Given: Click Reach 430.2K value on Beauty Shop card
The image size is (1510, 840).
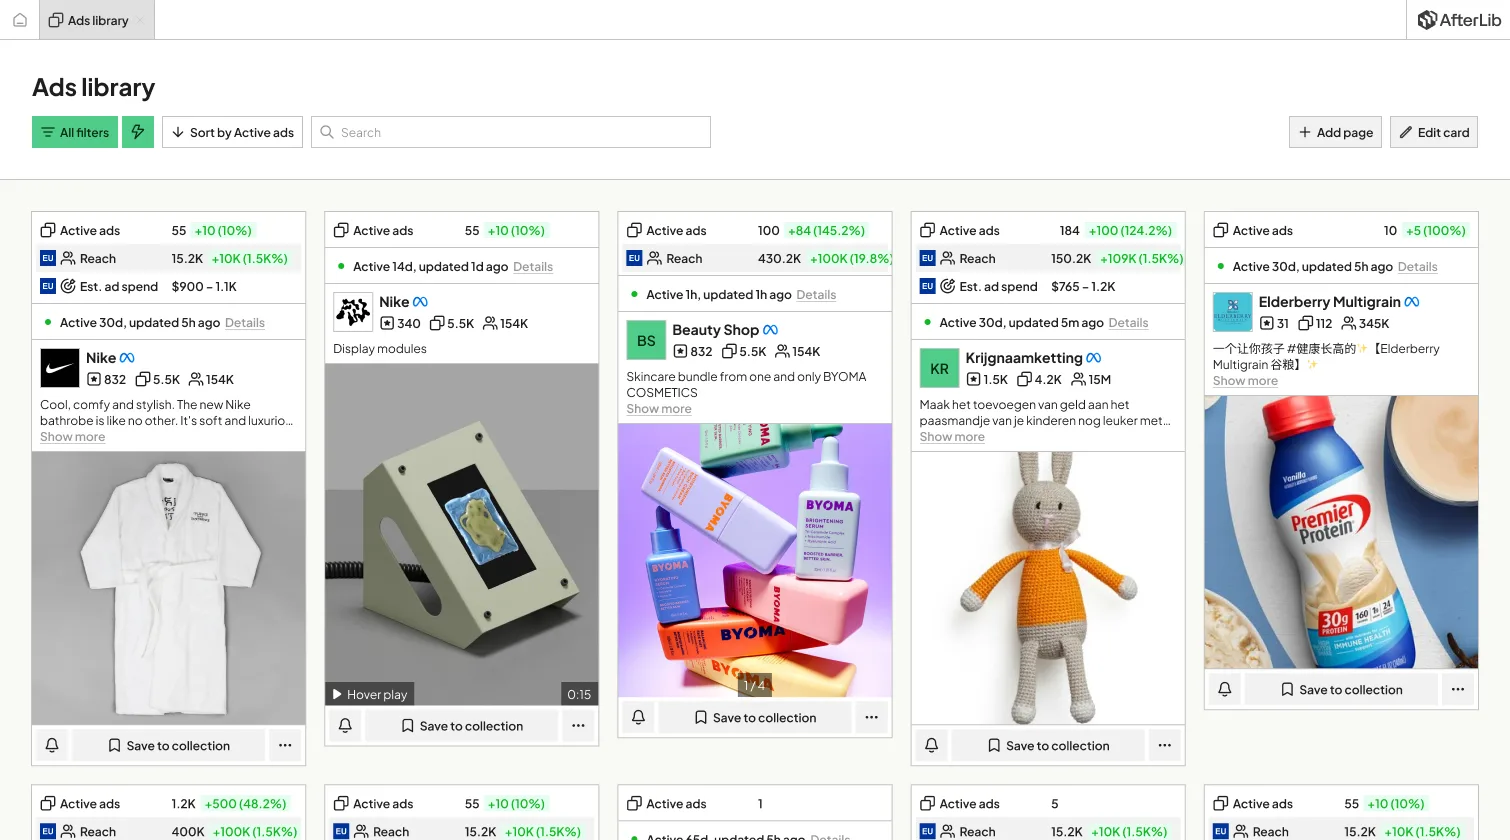Looking at the screenshot, I should pyautogui.click(x=779, y=258).
